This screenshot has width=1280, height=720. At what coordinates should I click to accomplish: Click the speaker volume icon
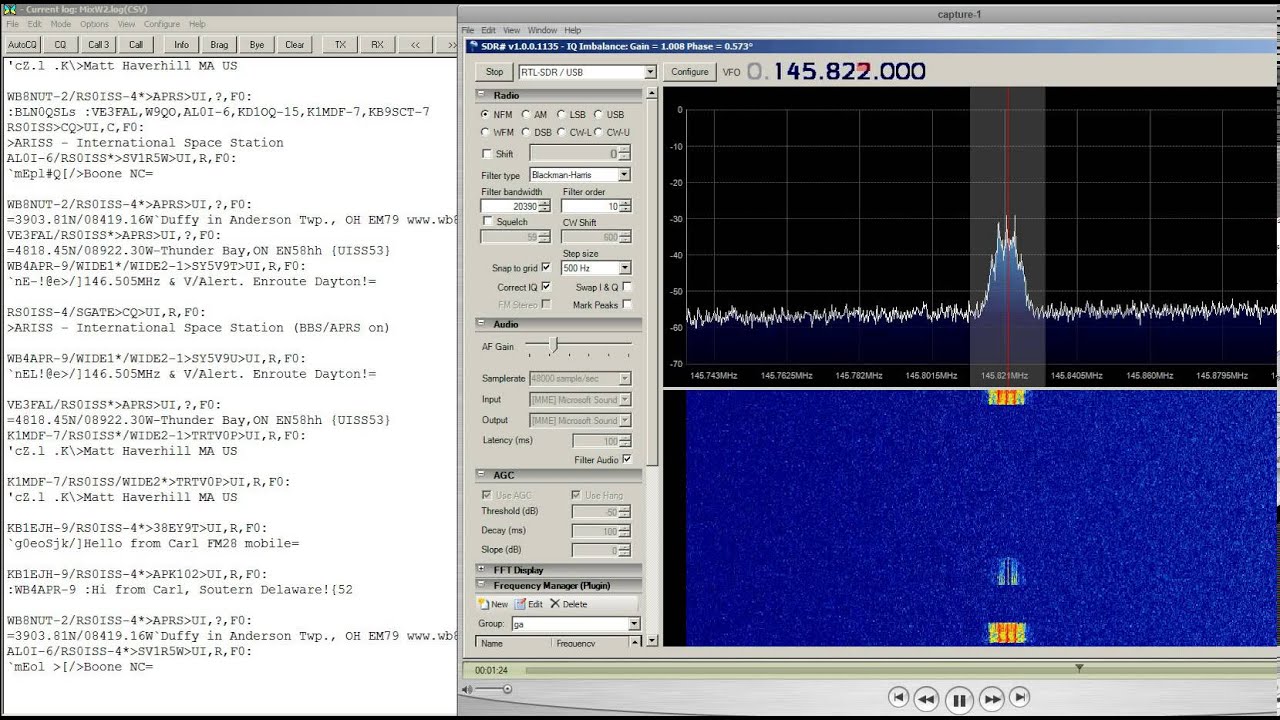(x=466, y=689)
